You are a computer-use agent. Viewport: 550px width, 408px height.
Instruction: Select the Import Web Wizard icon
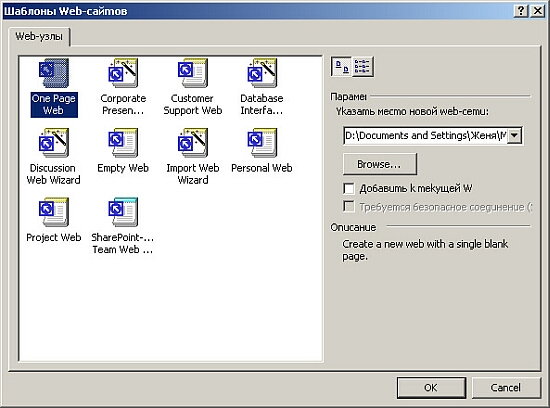(x=193, y=142)
